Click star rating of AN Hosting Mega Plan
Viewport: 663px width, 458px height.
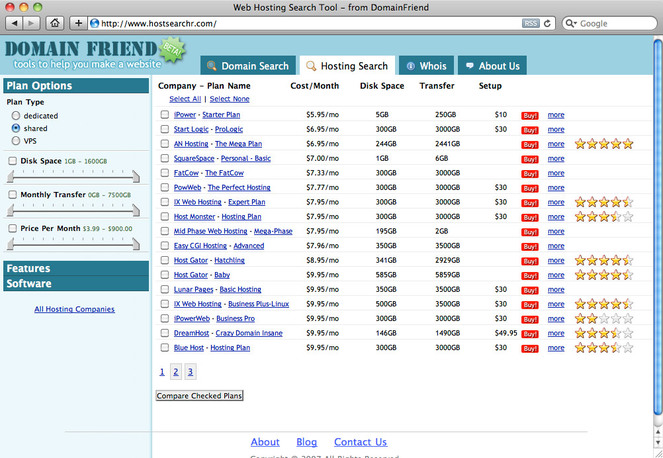click(x=604, y=144)
